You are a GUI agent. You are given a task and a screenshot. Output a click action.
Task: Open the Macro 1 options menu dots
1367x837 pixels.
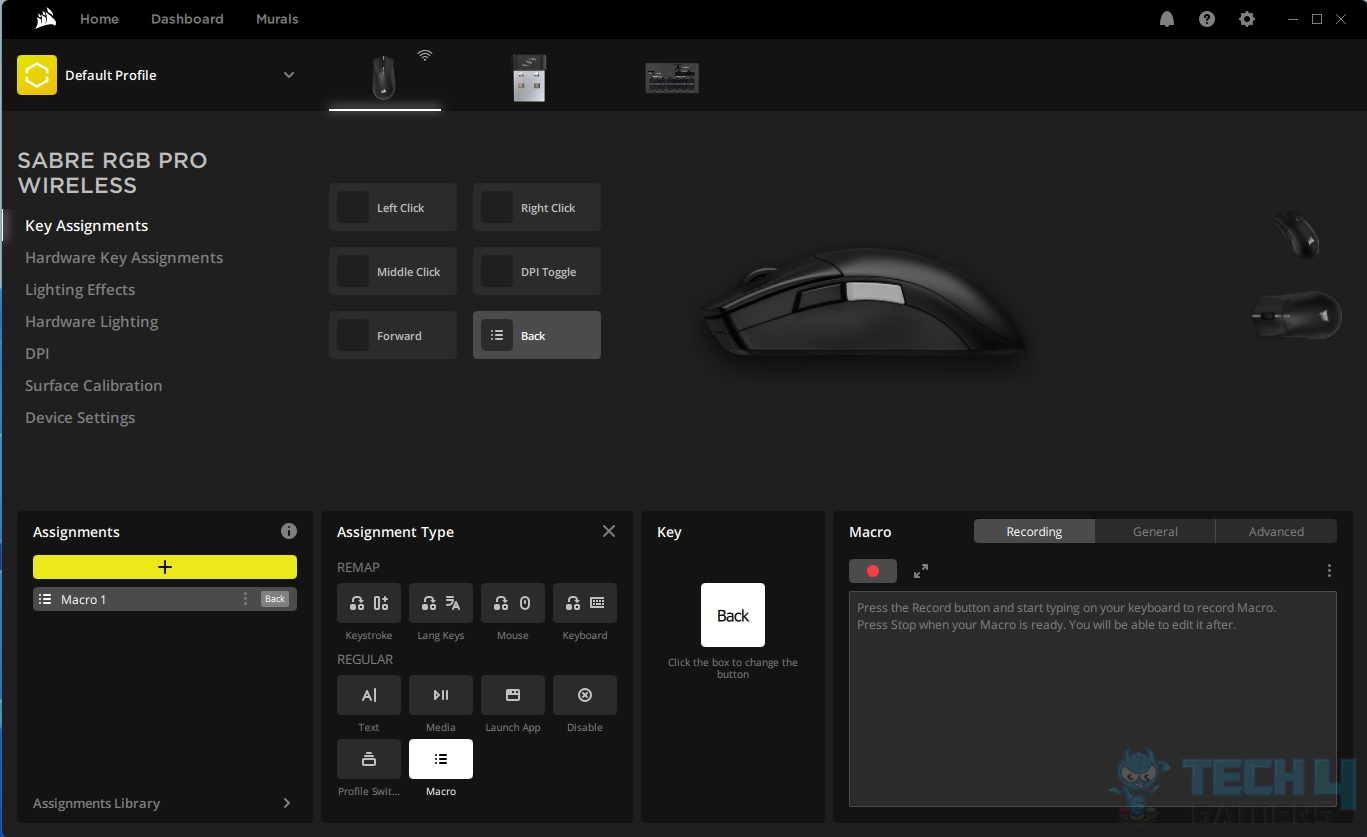245,599
